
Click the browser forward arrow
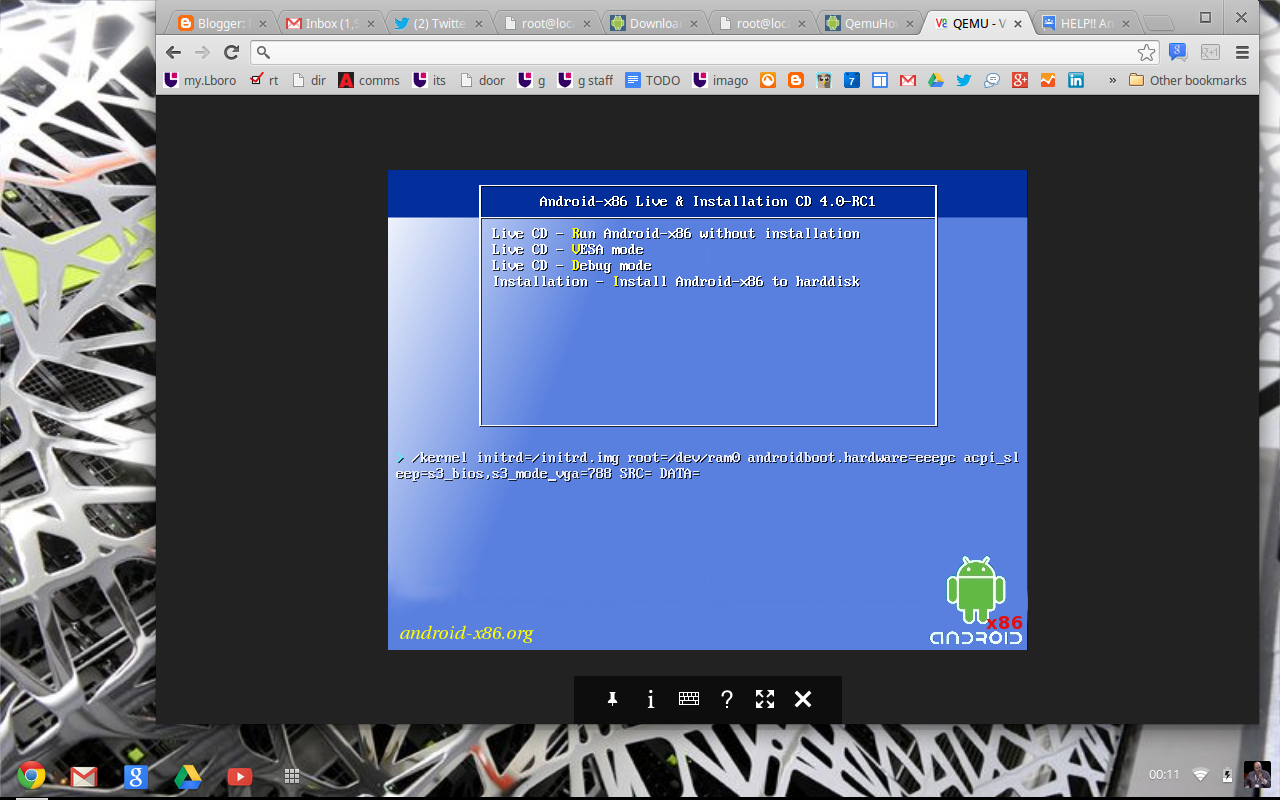coord(203,52)
